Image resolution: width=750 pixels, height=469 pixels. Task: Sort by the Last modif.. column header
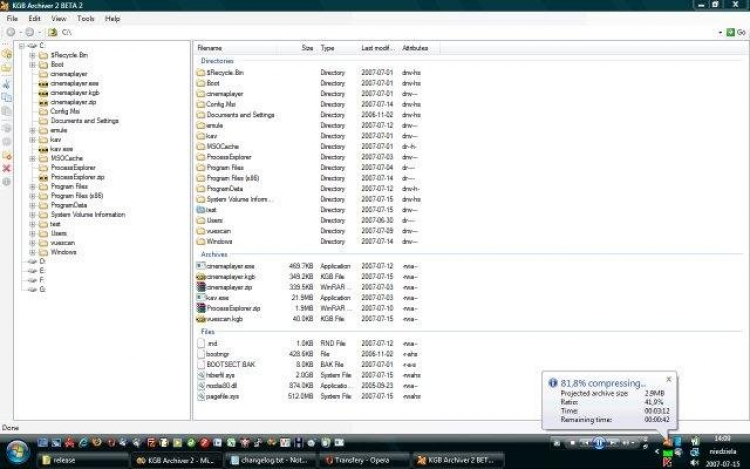click(378, 48)
